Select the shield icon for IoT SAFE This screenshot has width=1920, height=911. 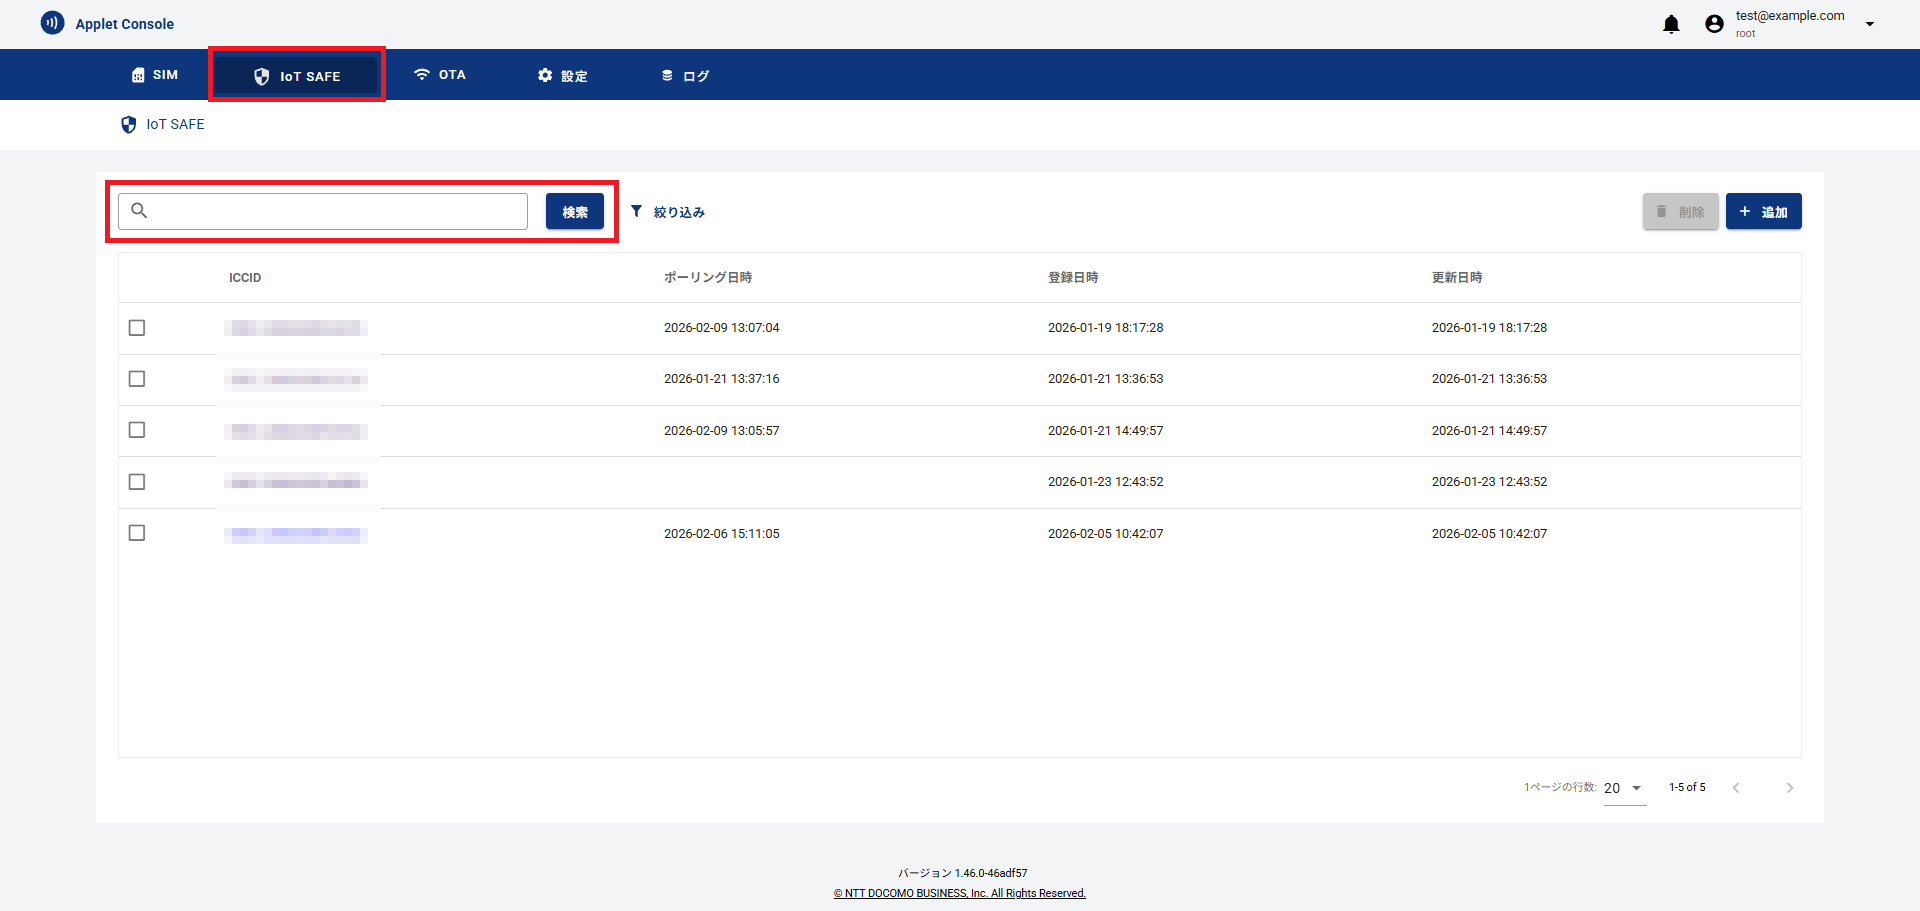(262, 75)
